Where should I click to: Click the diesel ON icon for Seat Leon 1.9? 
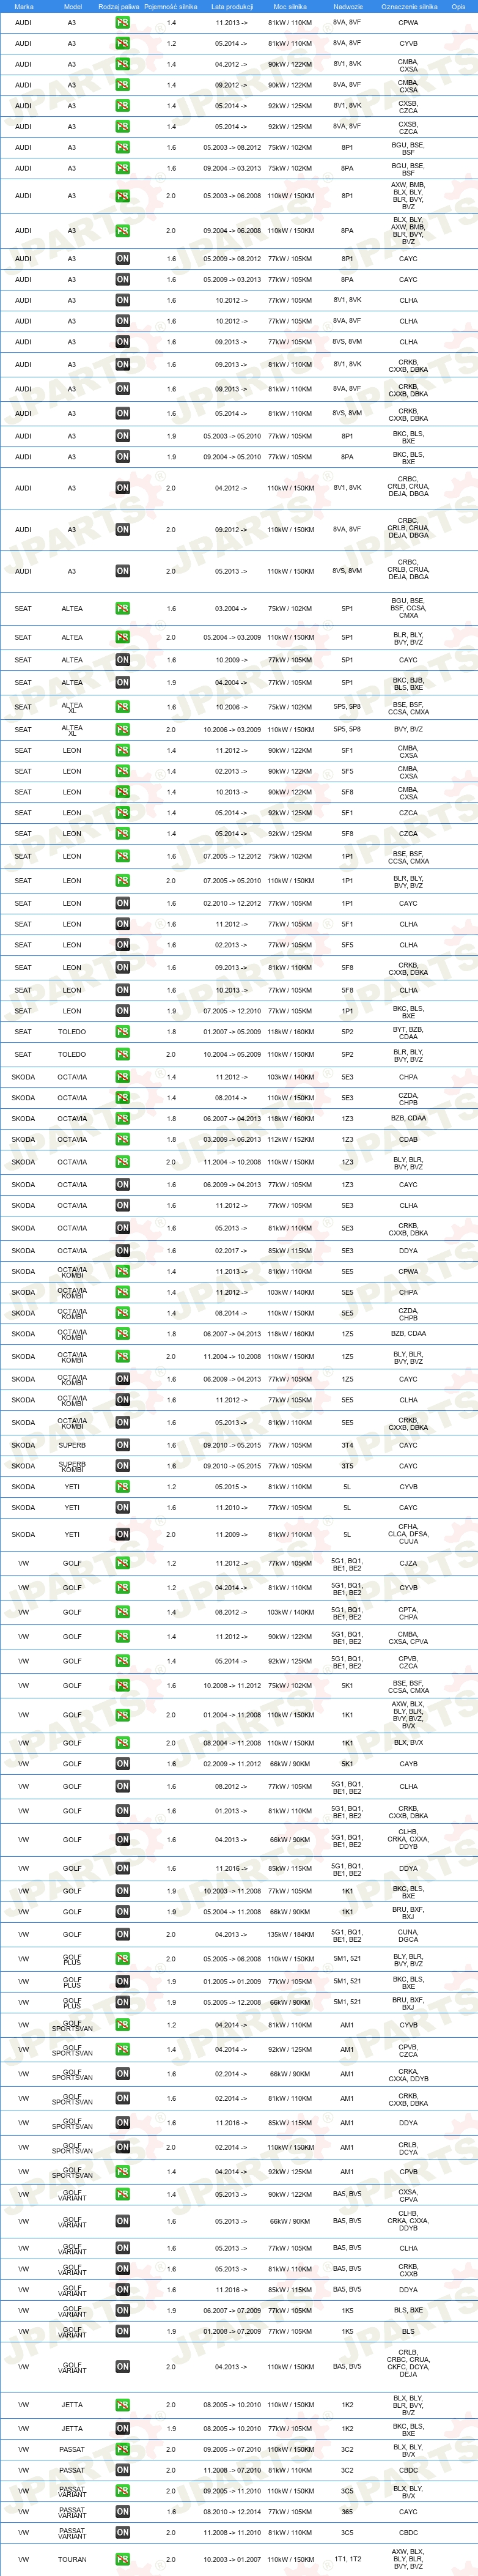click(122, 1011)
